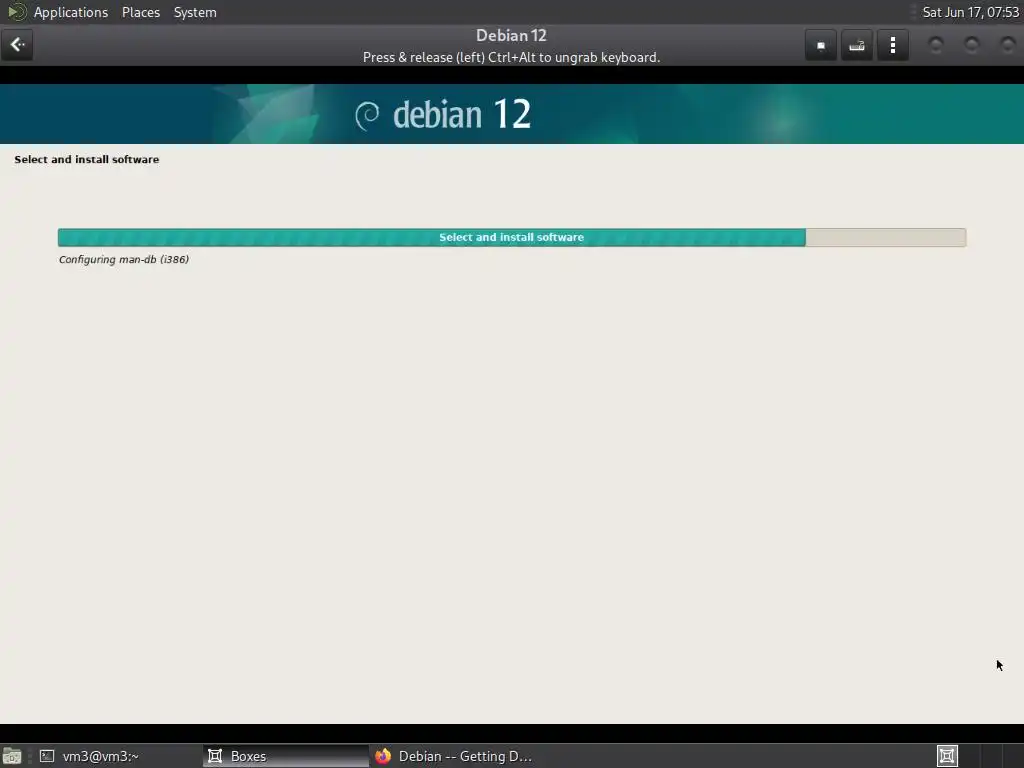This screenshot has height=768, width=1024.
Task: Click the Select and install software heading
Action: [x=87, y=159]
